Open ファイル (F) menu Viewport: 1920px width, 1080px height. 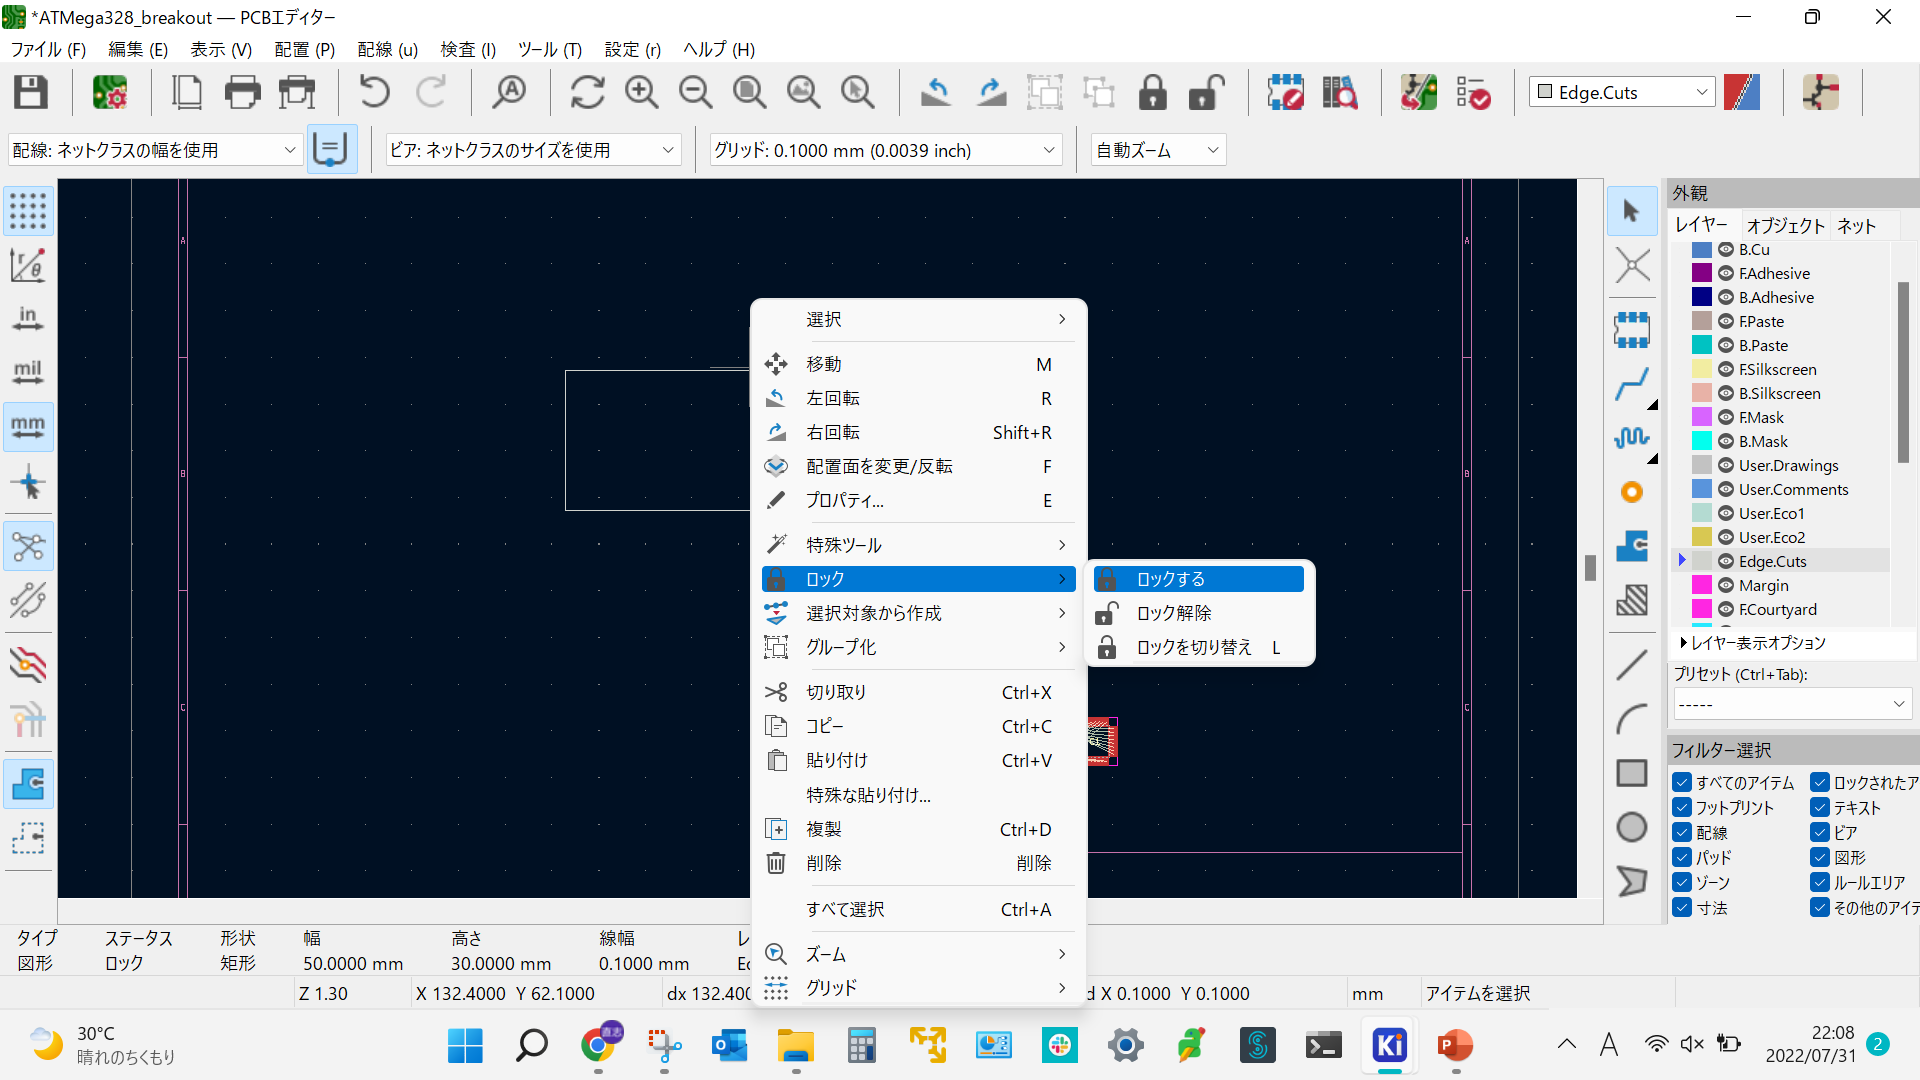tap(48, 49)
